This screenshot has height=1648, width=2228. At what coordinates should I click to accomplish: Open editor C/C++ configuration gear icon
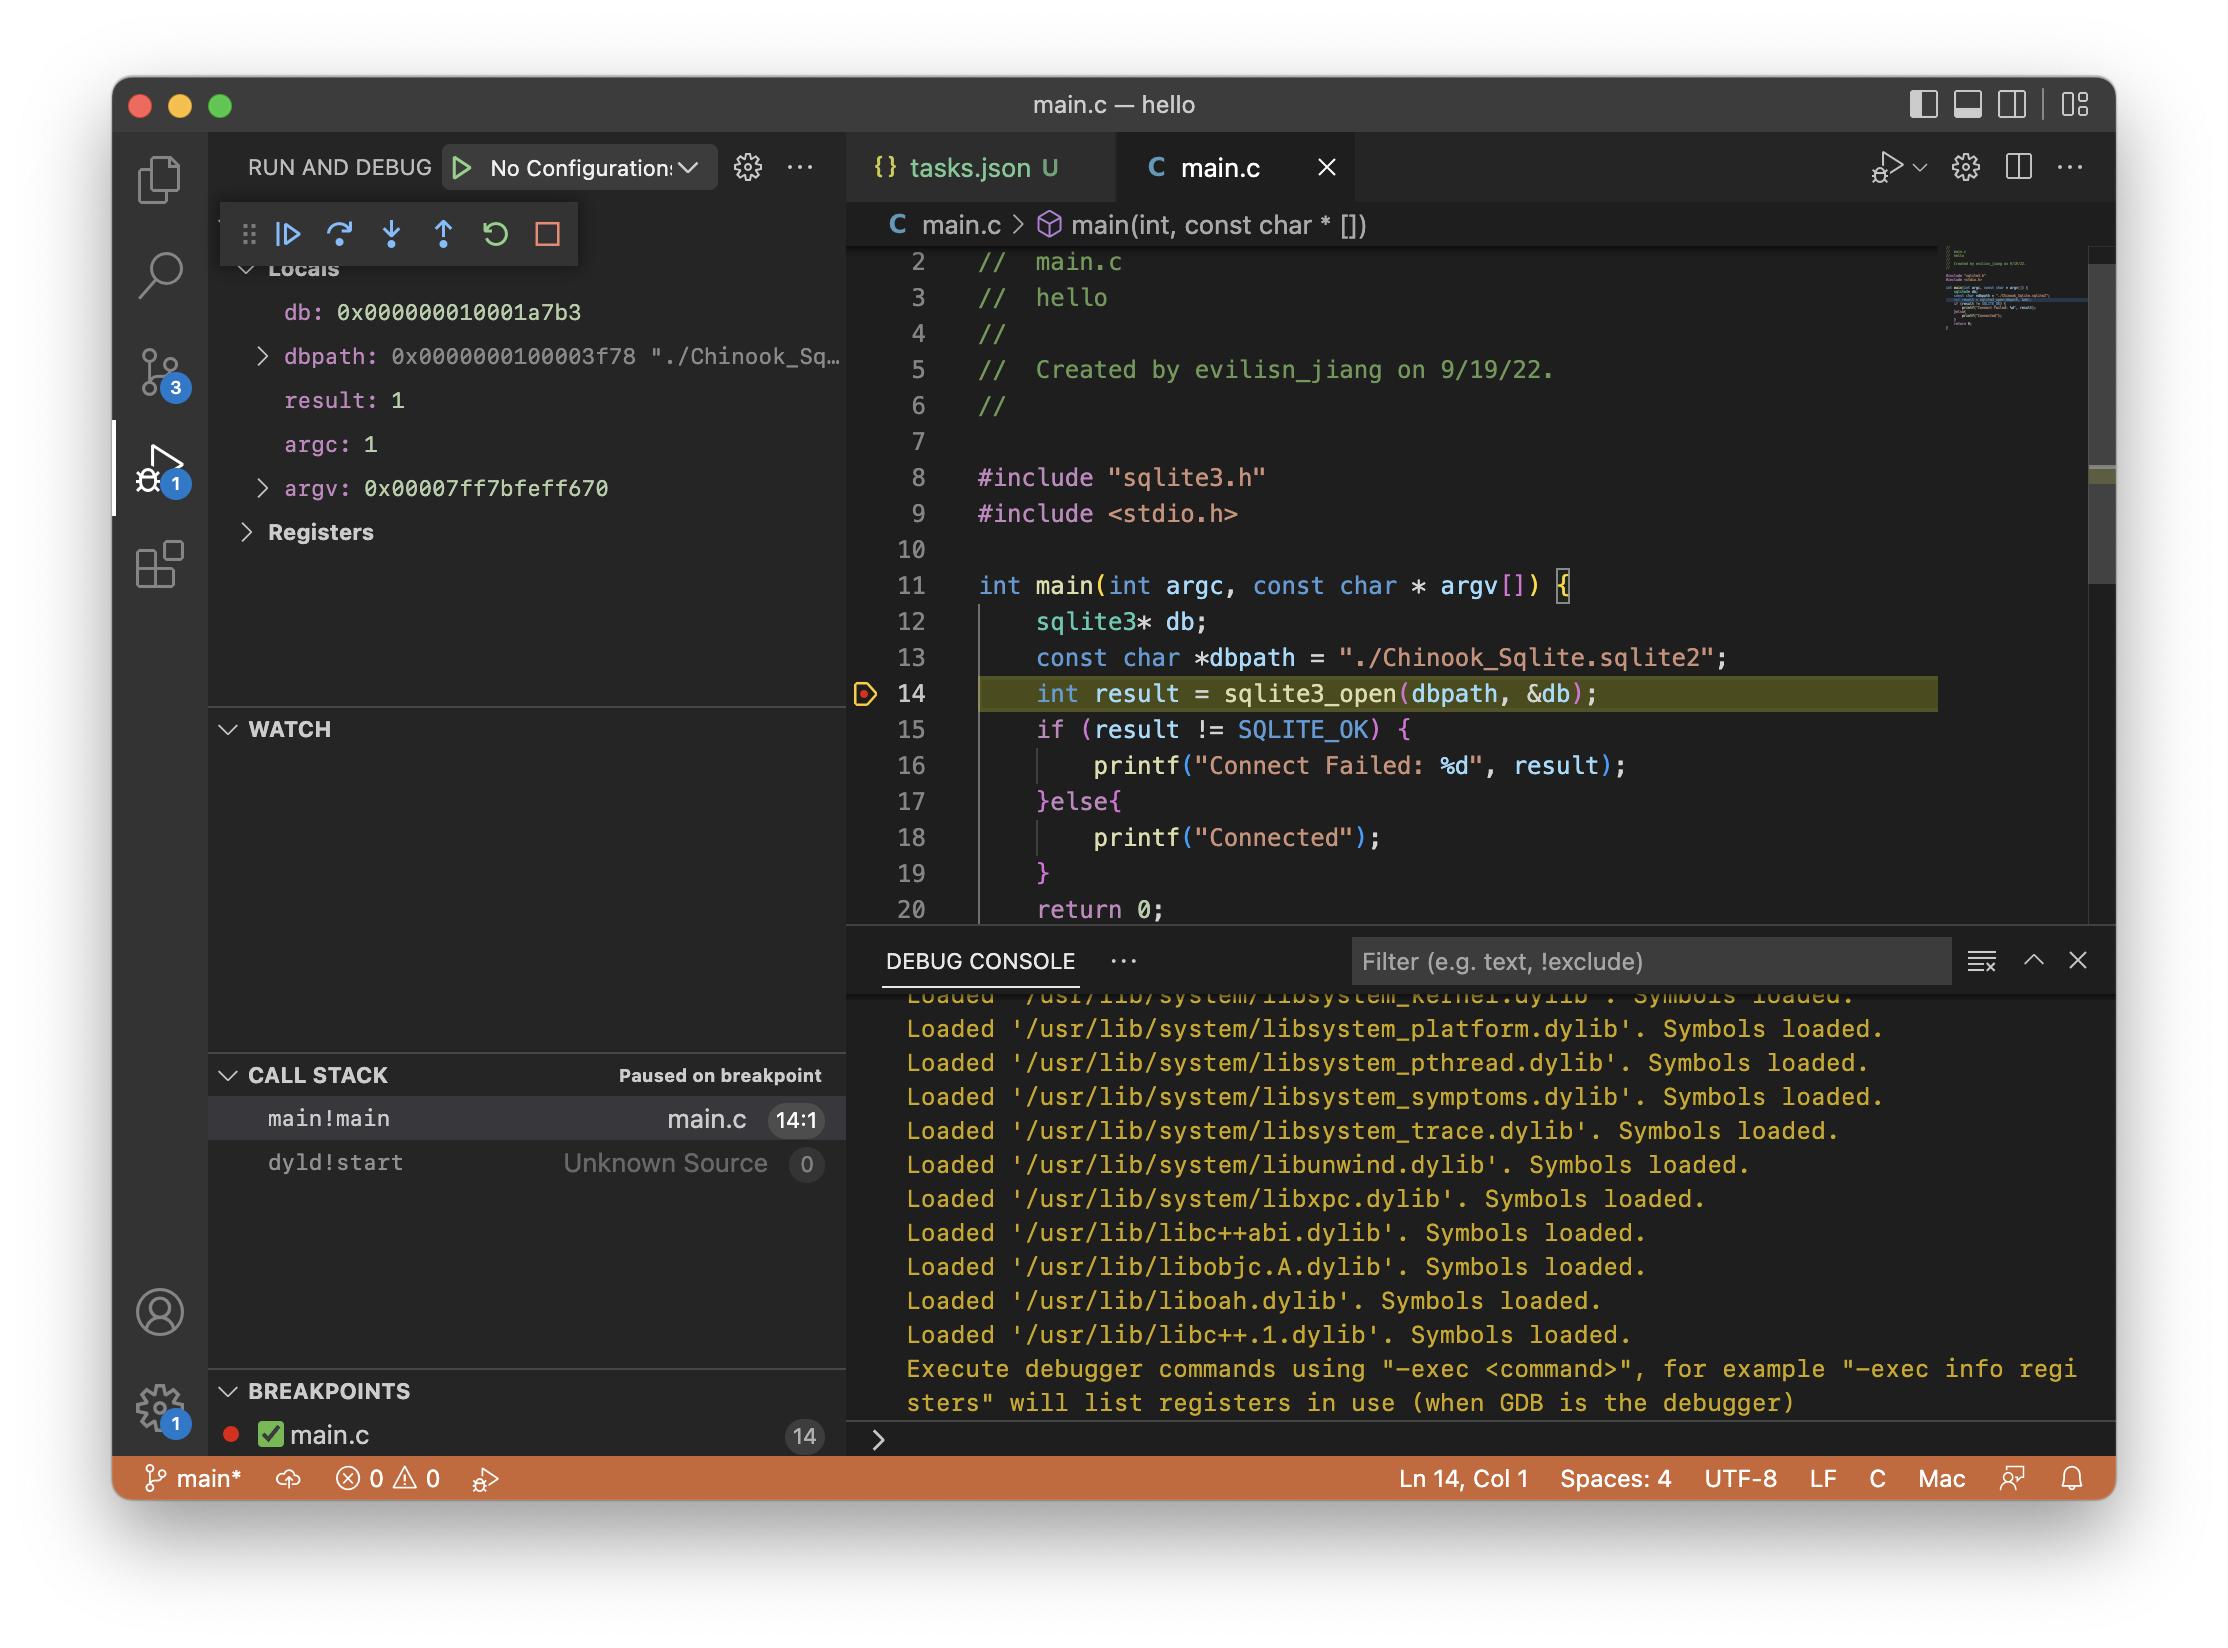point(1966,167)
